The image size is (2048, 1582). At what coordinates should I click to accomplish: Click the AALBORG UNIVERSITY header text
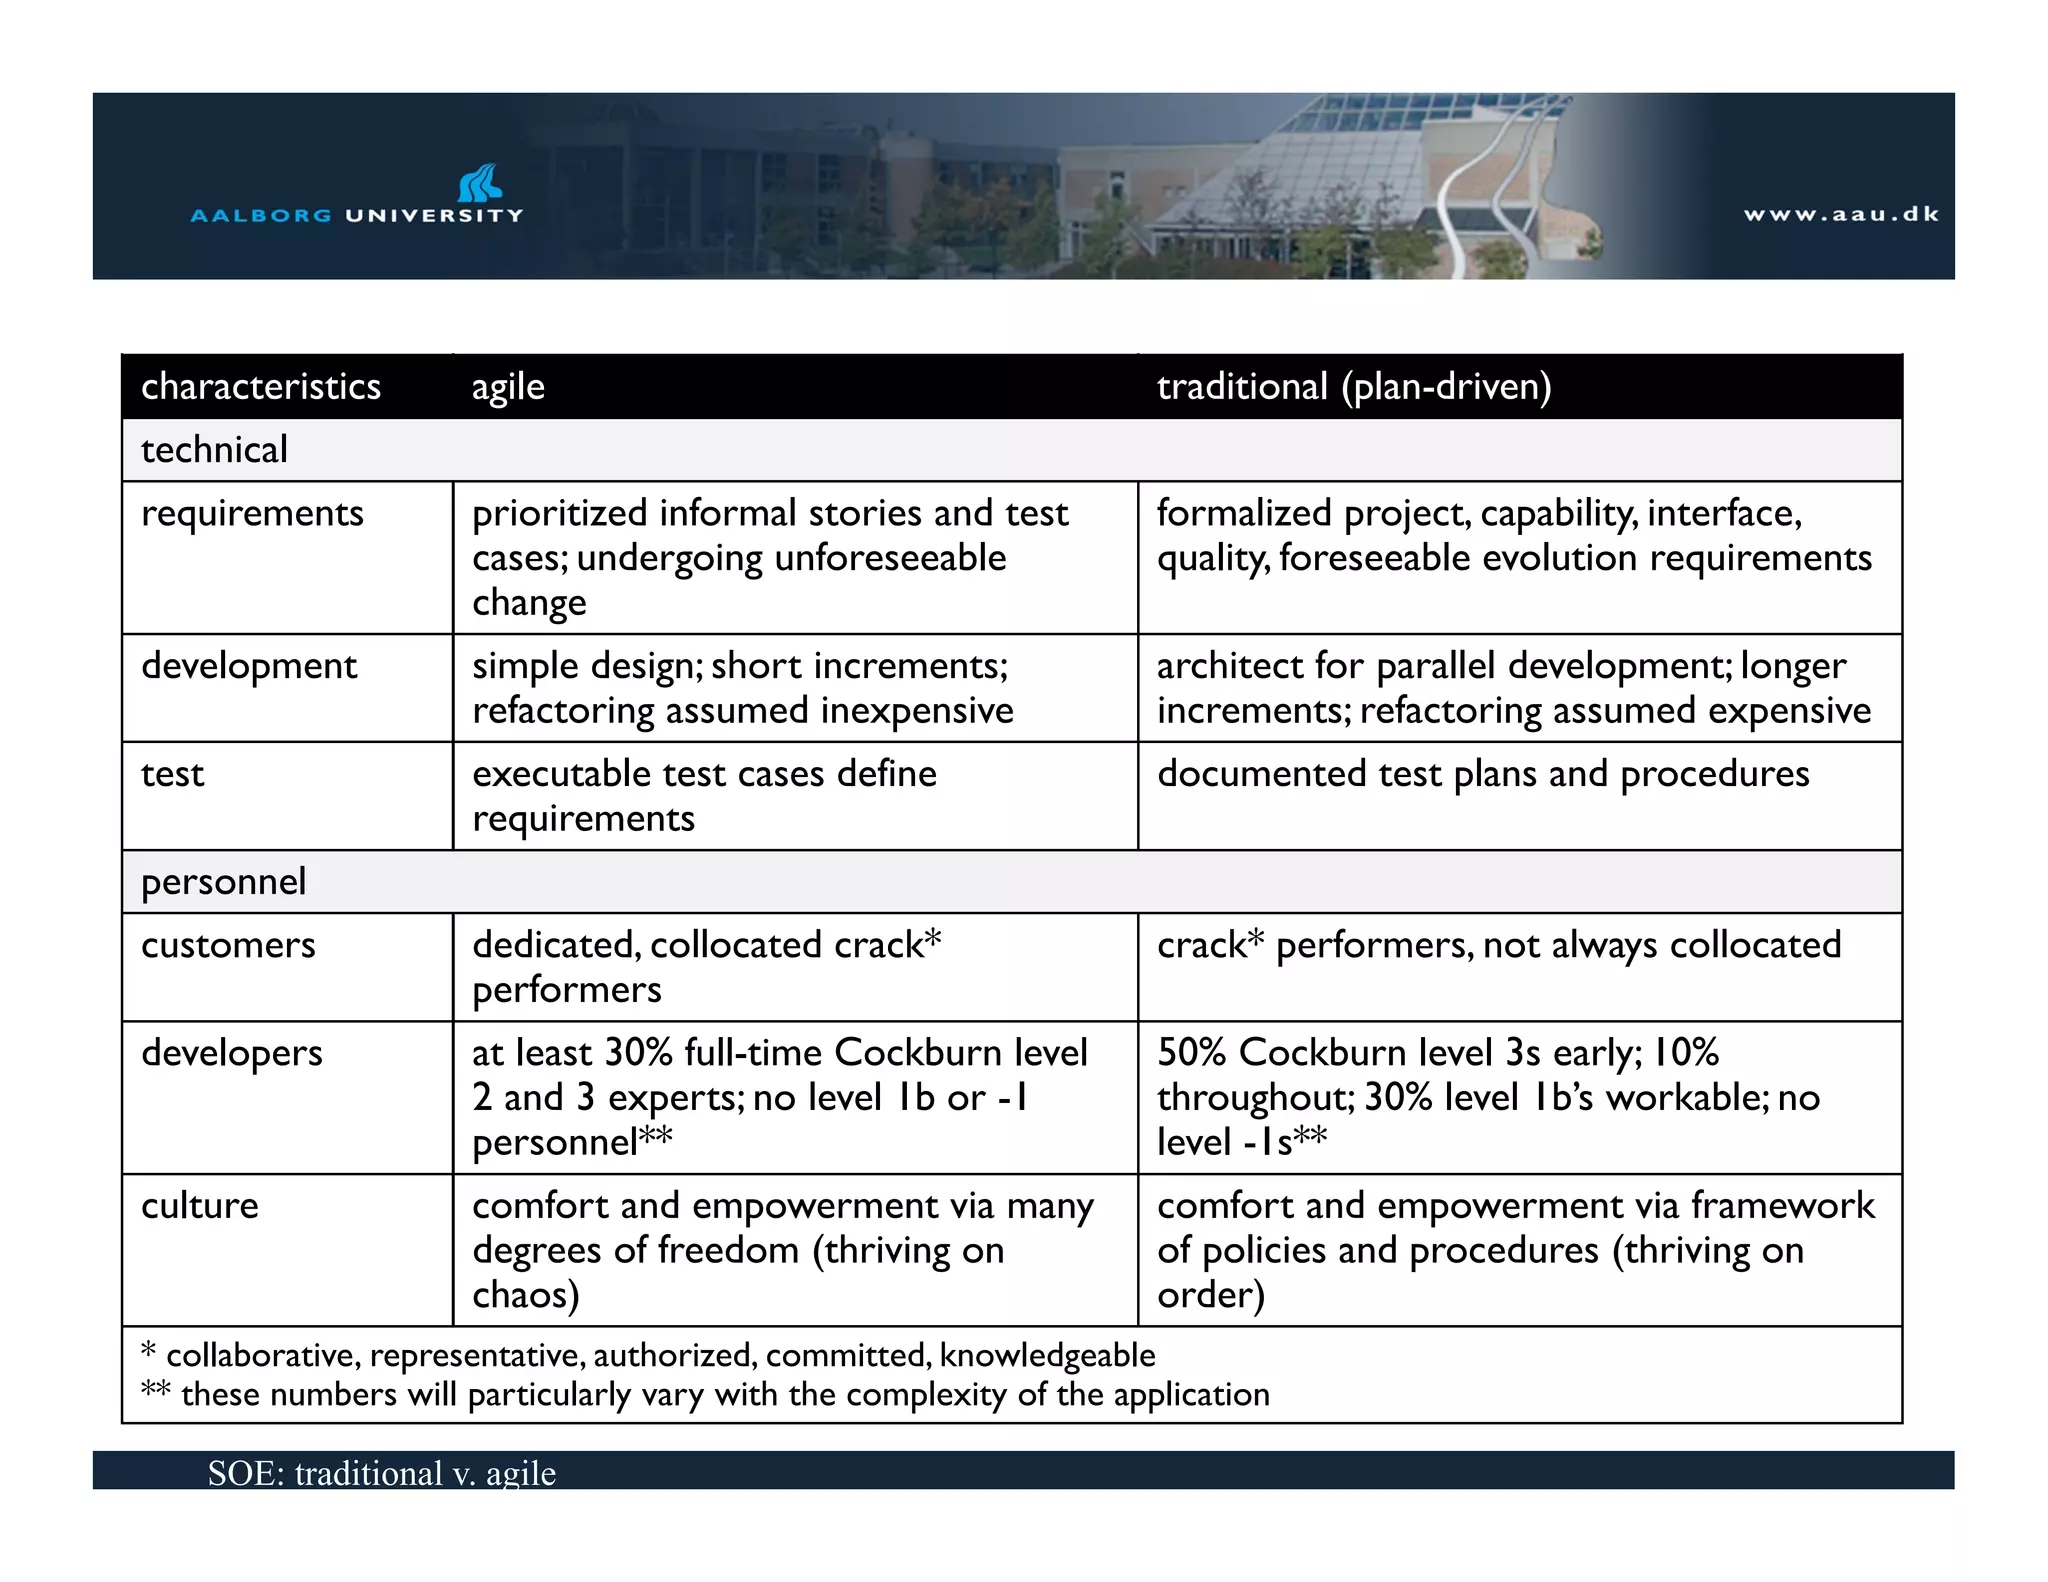[357, 215]
